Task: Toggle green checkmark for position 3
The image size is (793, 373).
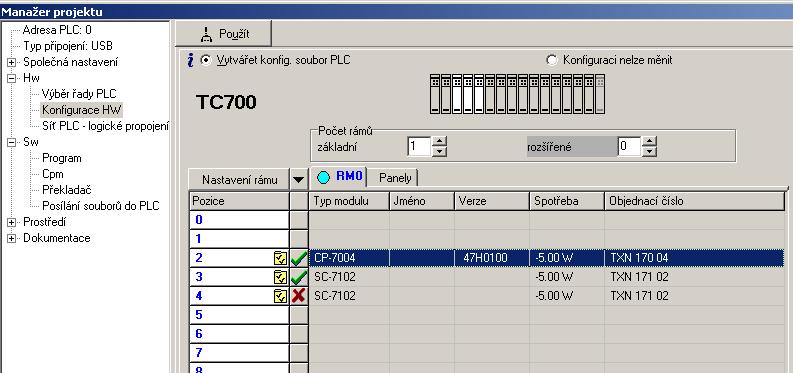Action: (x=299, y=277)
